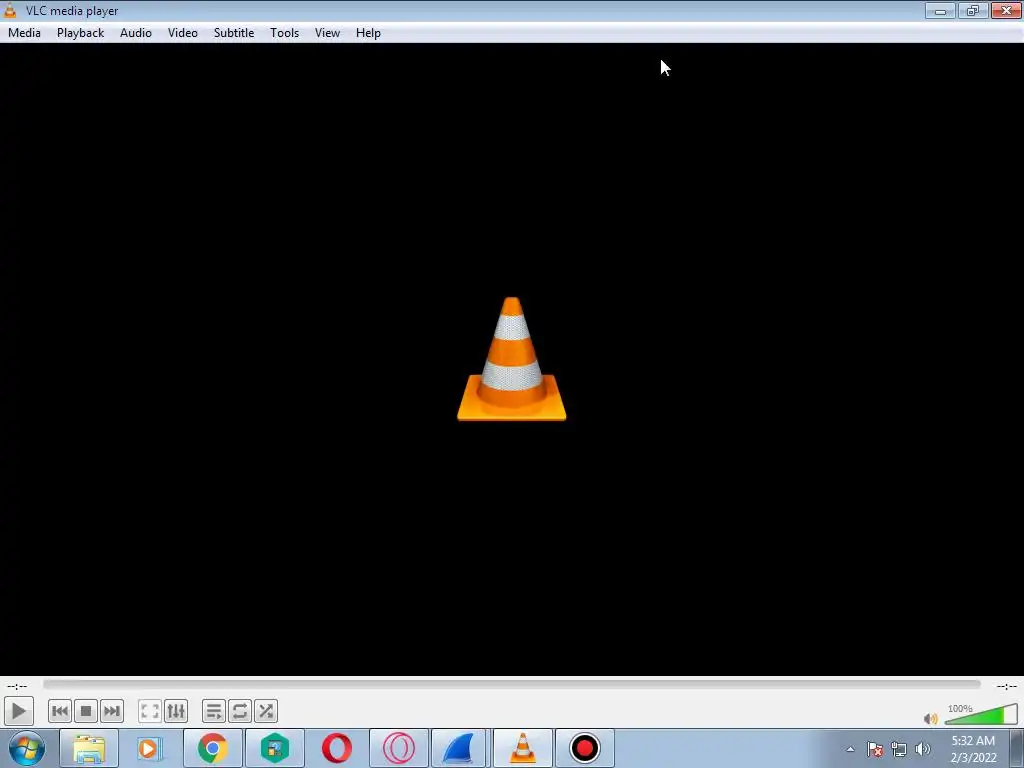Stop playback with the stop button
The height and width of the screenshot is (768, 1024).
[86, 711]
